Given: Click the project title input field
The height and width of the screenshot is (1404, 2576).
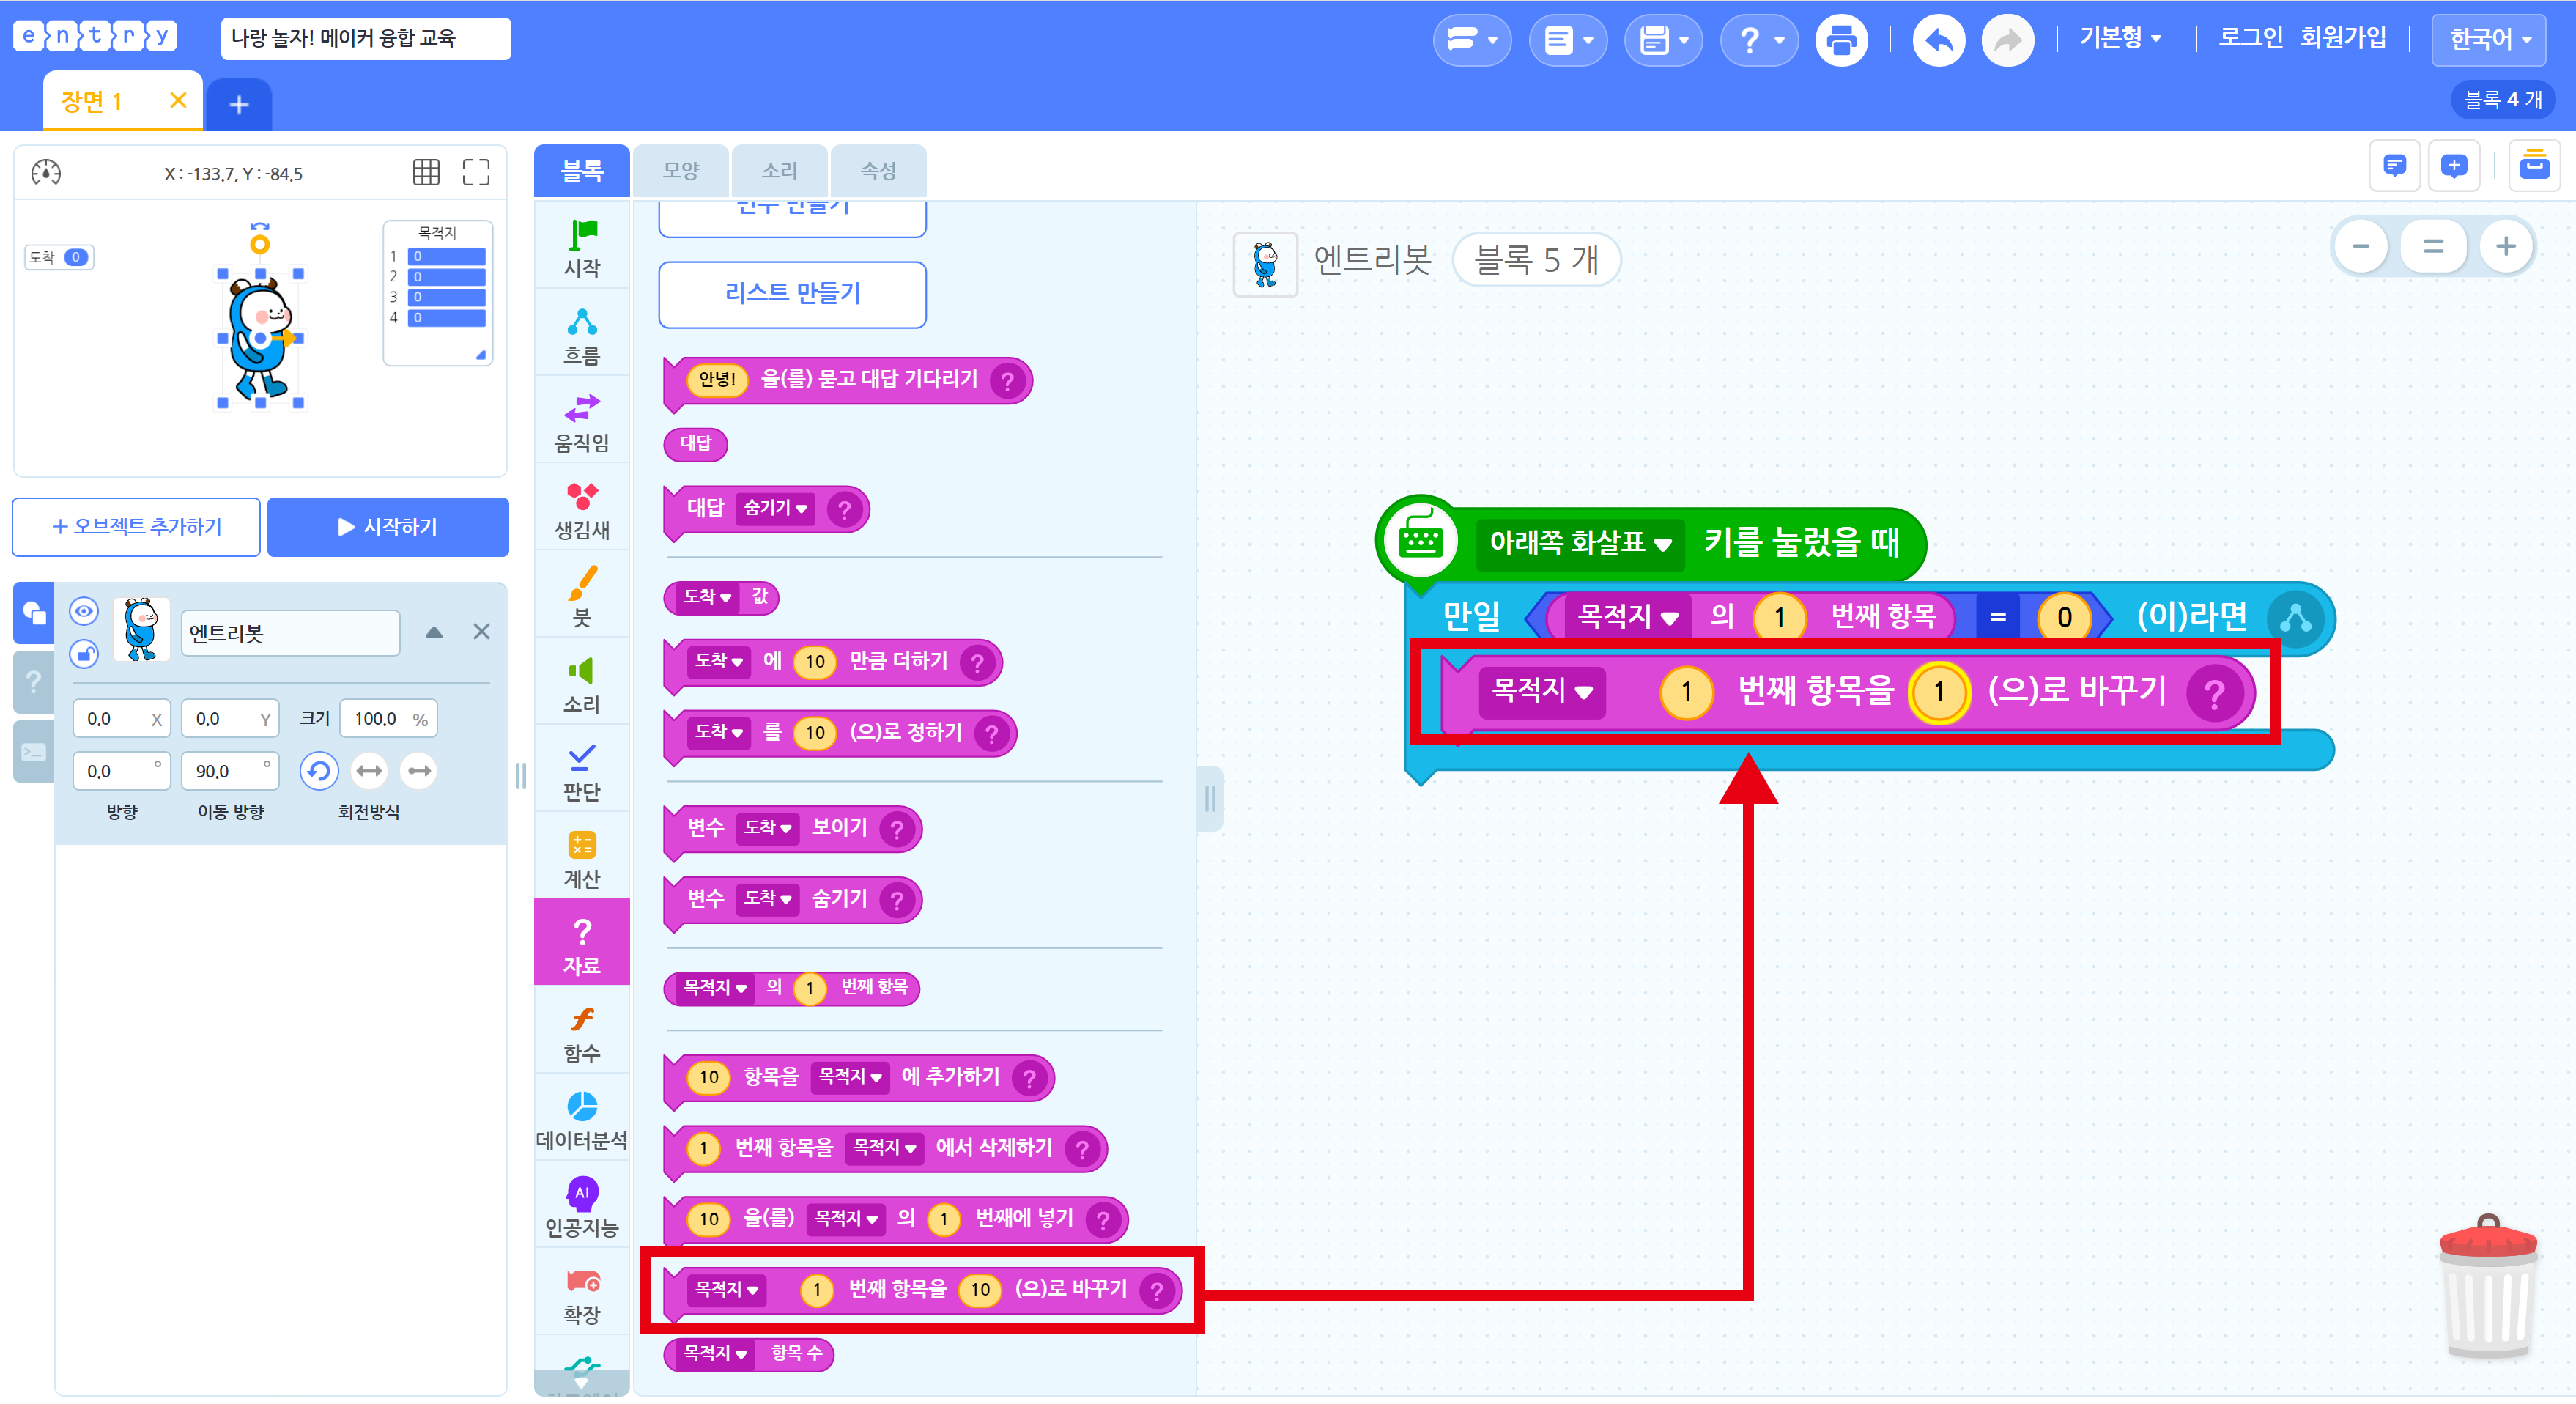Looking at the screenshot, I should (x=365, y=39).
